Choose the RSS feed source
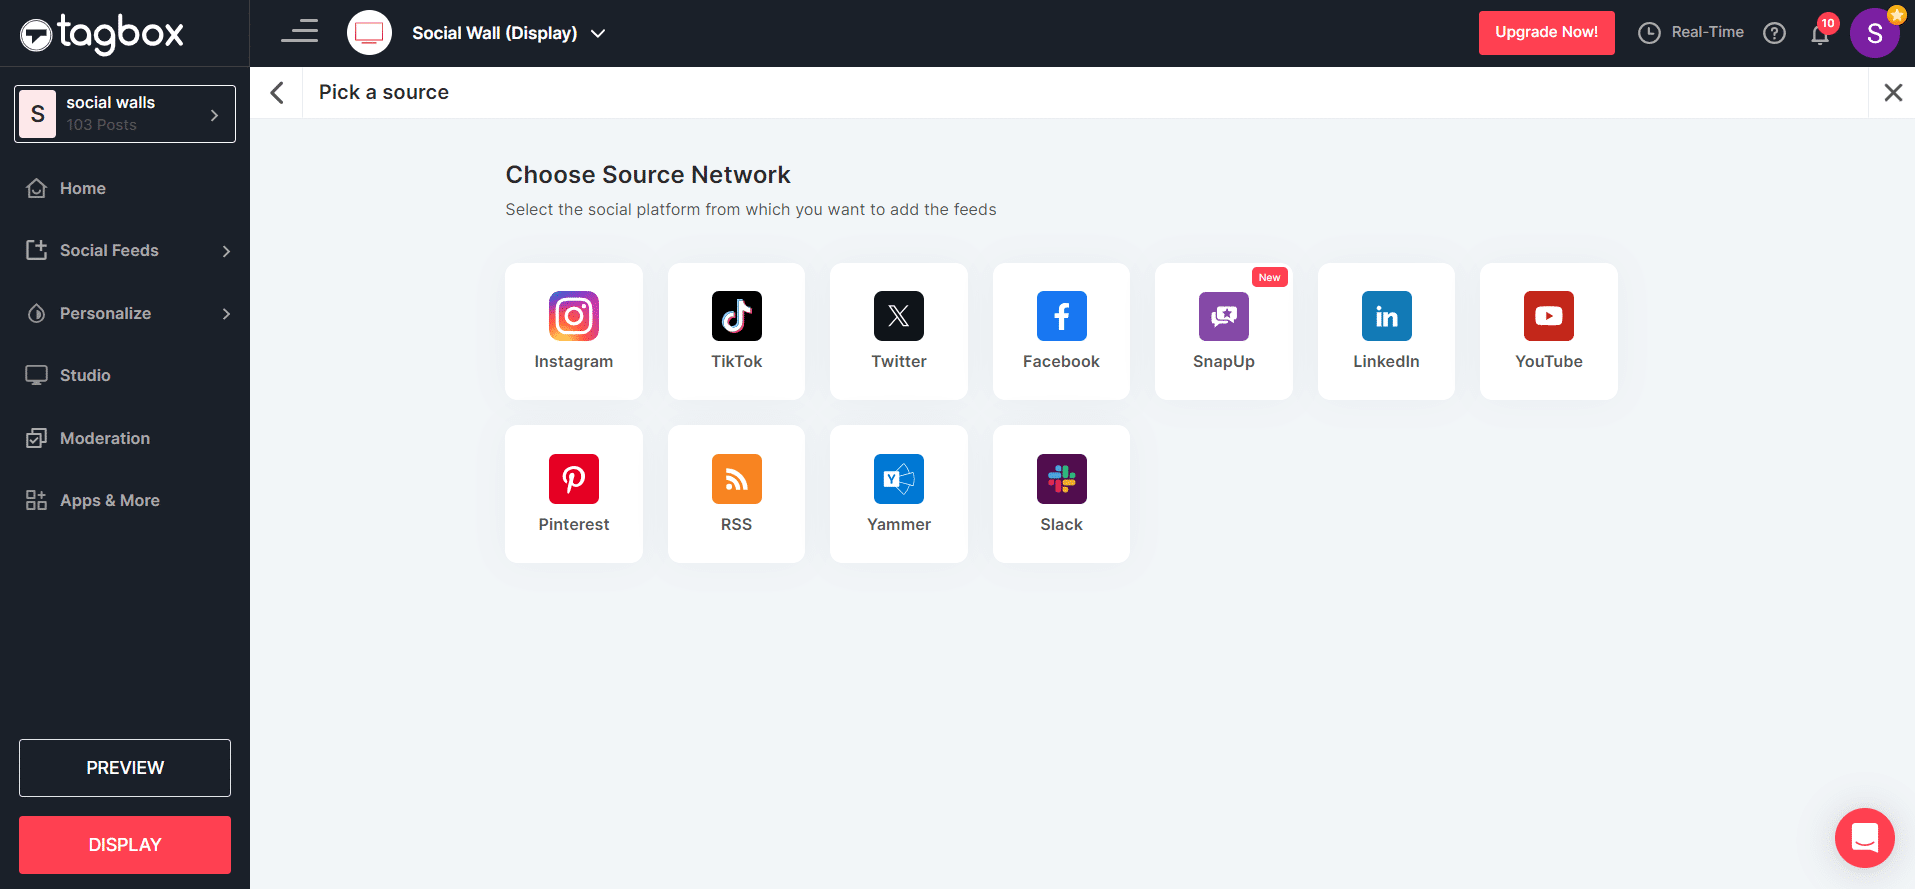The height and width of the screenshot is (889, 1915). coord(736,493)
